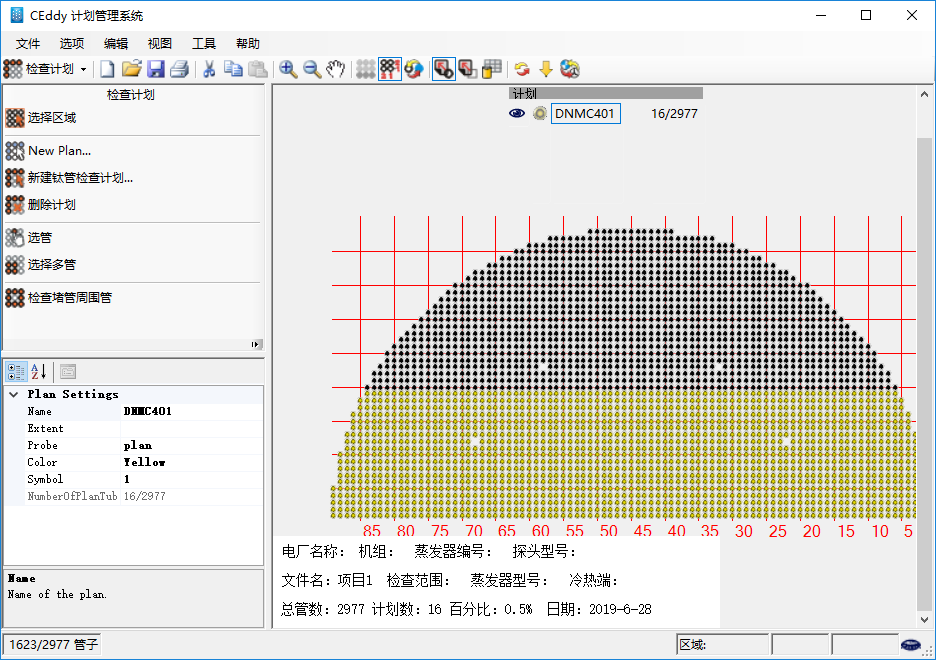Click the zoom out magnifier icon
Image resolution: width=936 pixels, height=660 pixels.
[312, 69]
